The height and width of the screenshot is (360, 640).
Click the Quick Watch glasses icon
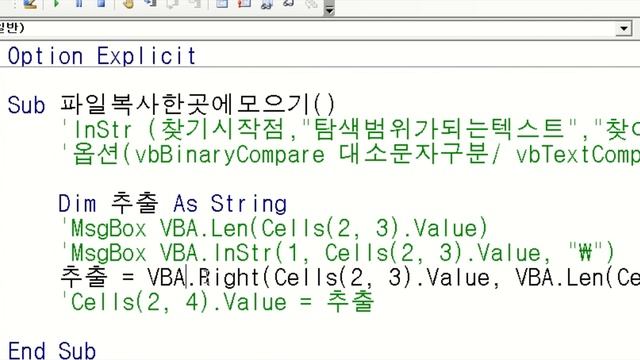click(289, 3)
